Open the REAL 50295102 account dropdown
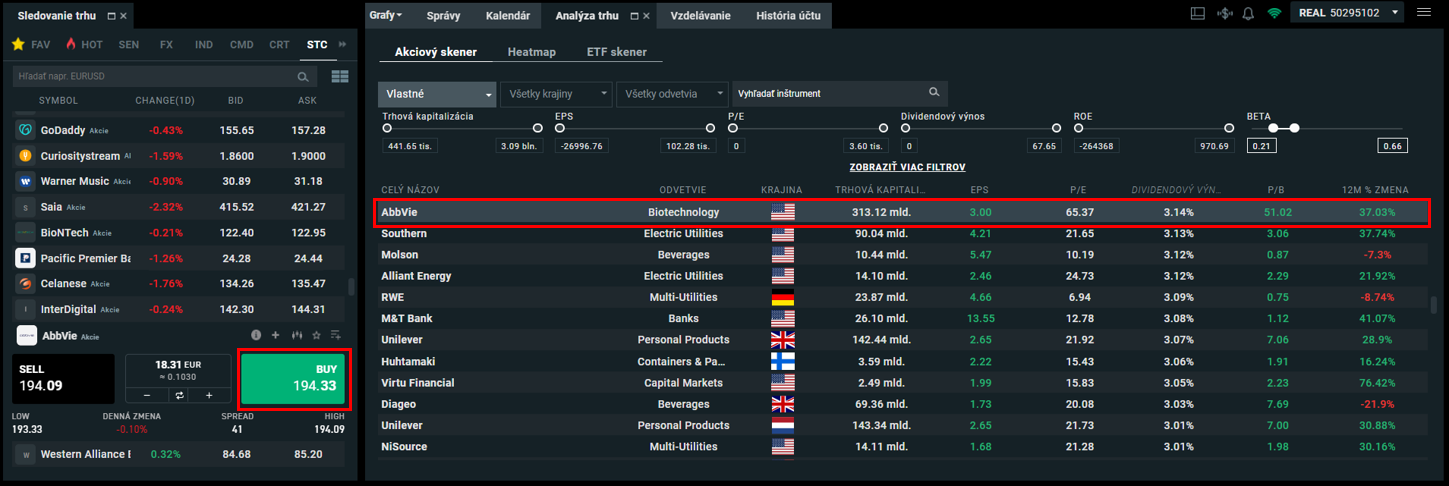The height and width of the screenshot is (486, 1449). [1350, 13]
